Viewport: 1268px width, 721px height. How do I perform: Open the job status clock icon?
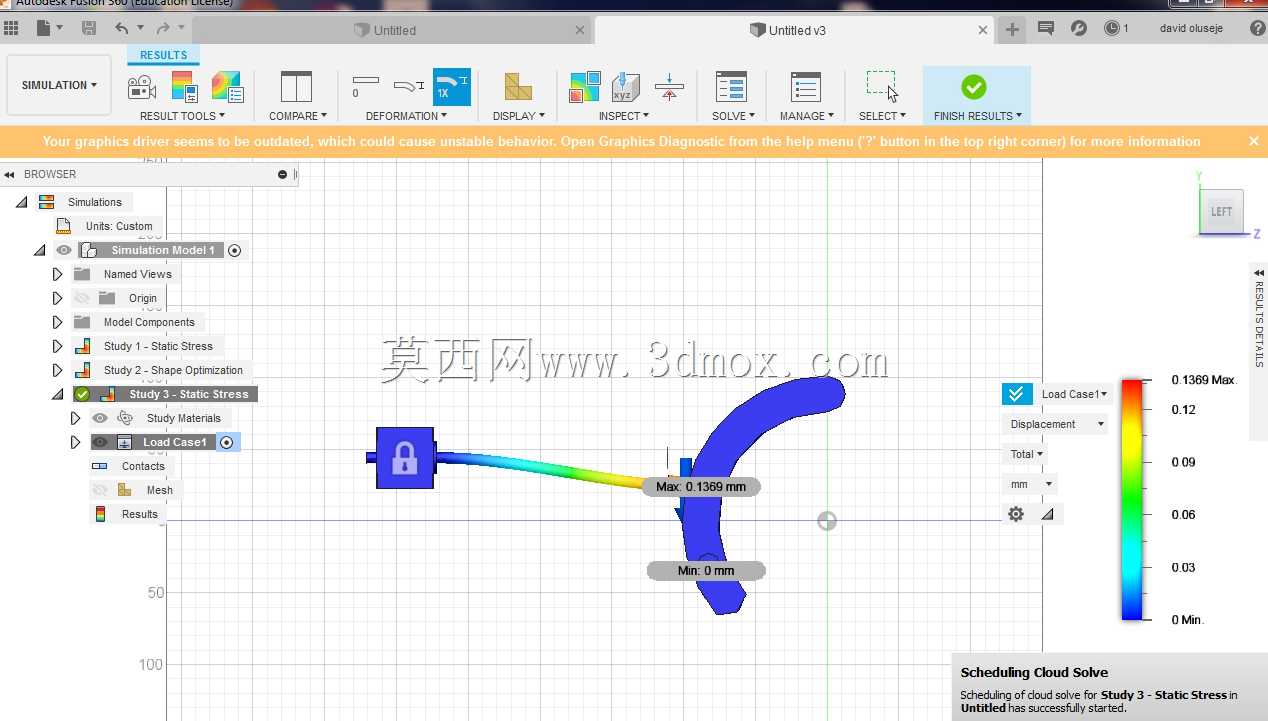(1112, 28)
